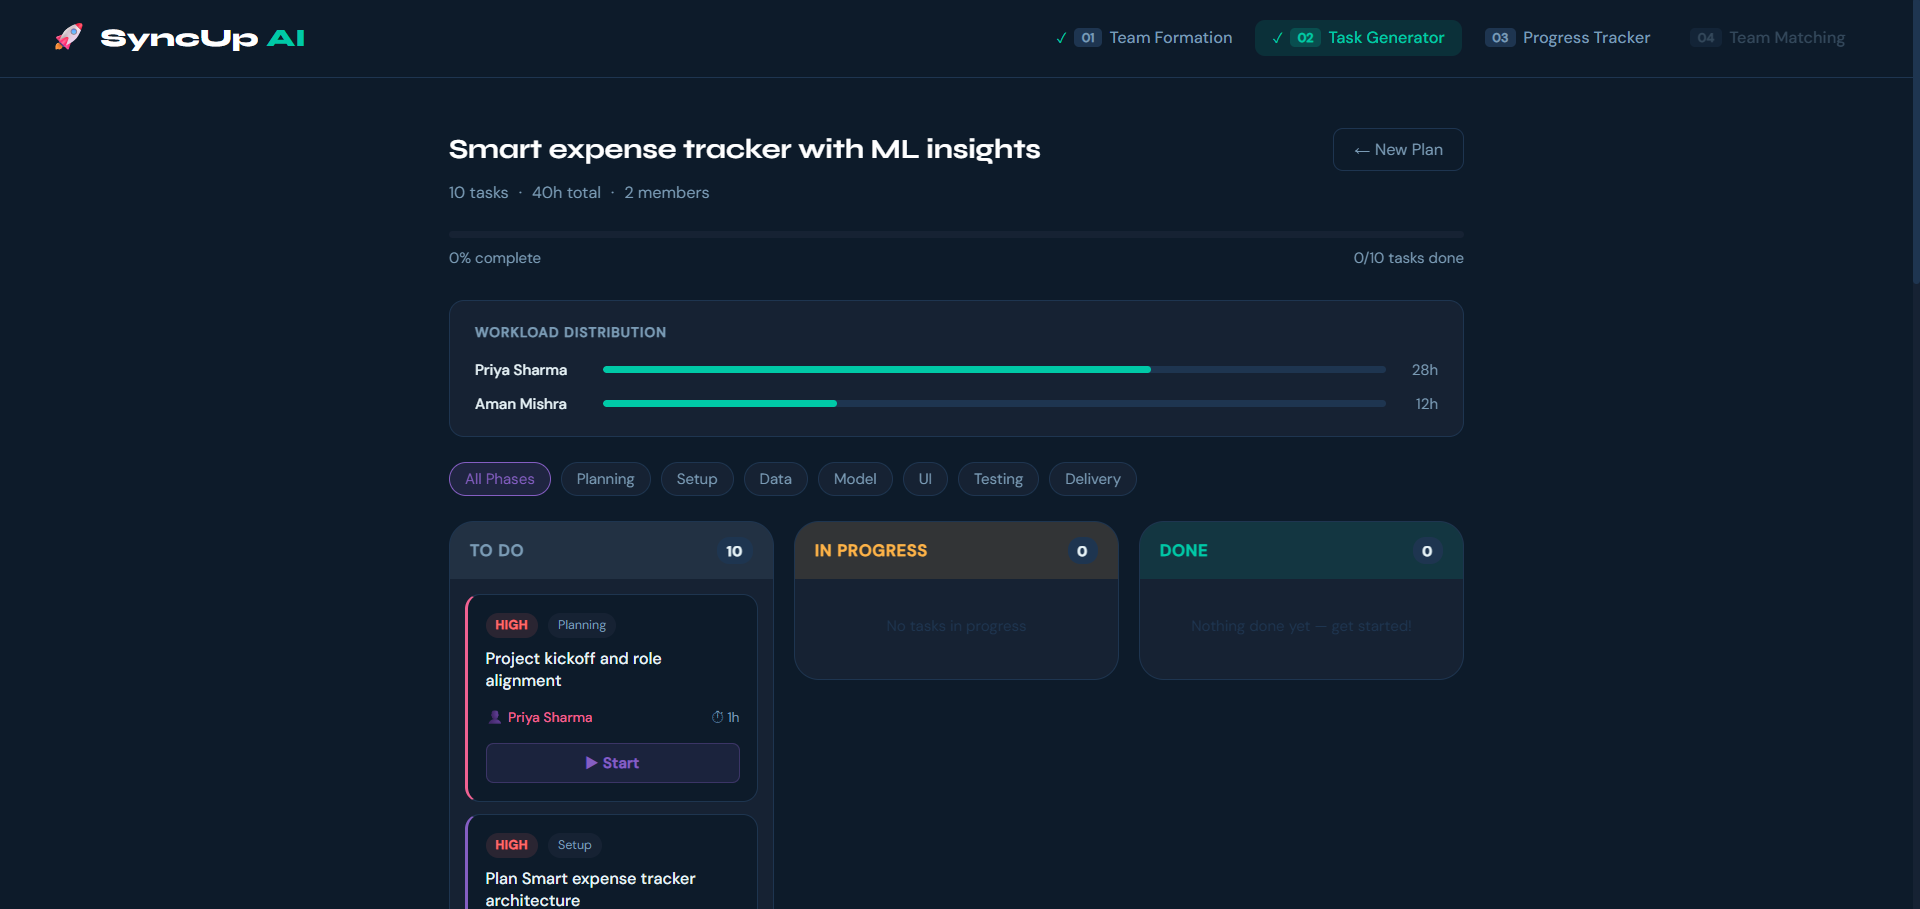This screenshot has width=1920, height=909.
Task: Open the Team Matching step
Action: click(1767, 38)
